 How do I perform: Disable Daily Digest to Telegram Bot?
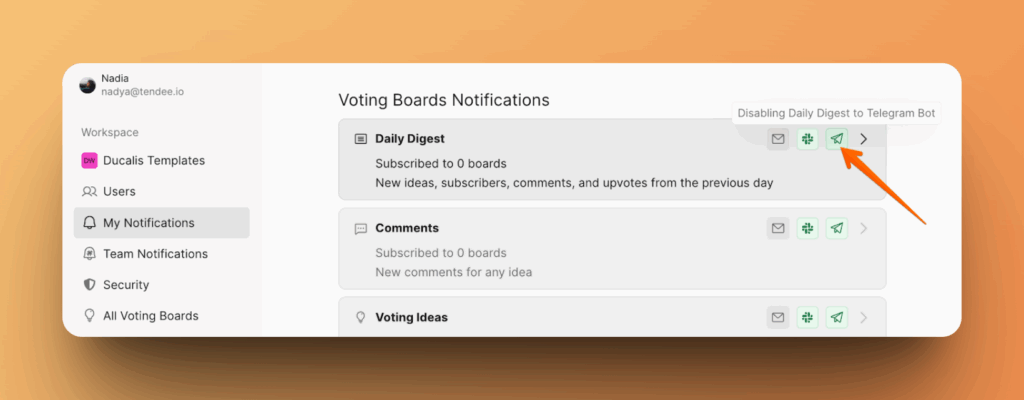(836, 139)
